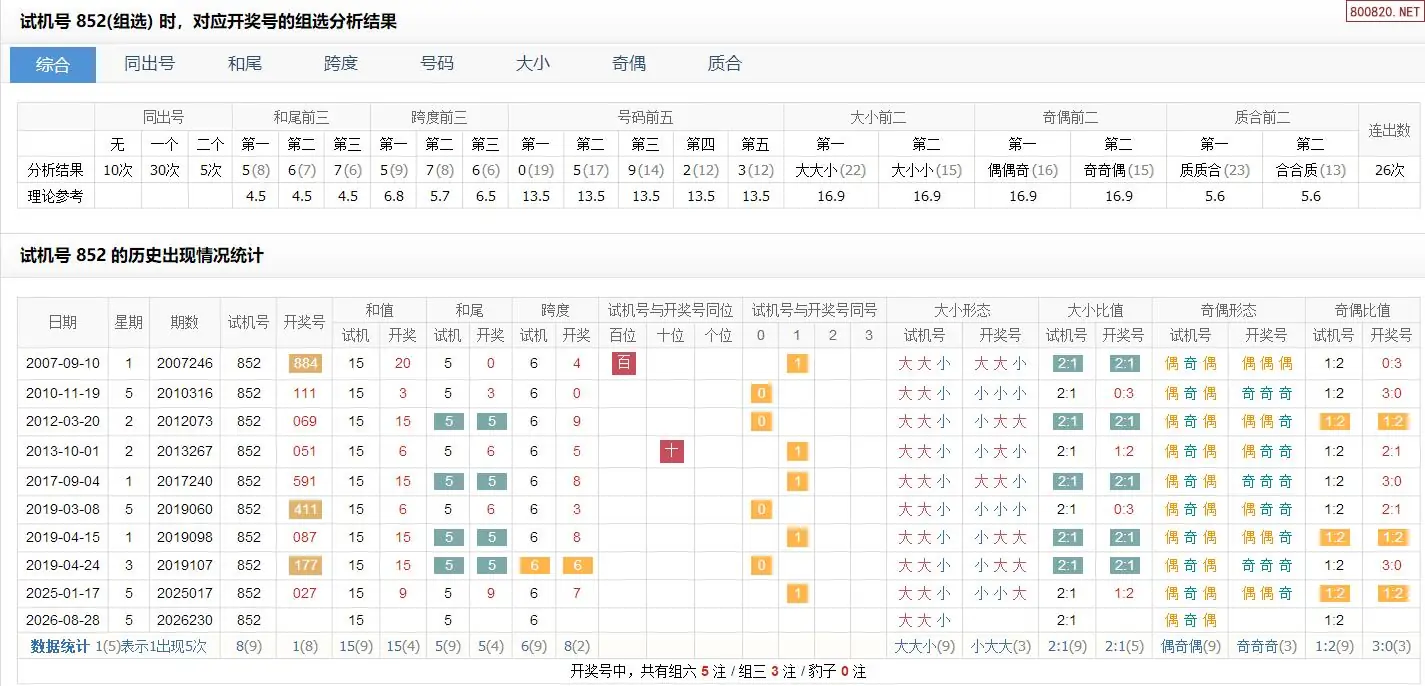Select issue number 2007246
1425x686 pixels.
click(185, 364)
